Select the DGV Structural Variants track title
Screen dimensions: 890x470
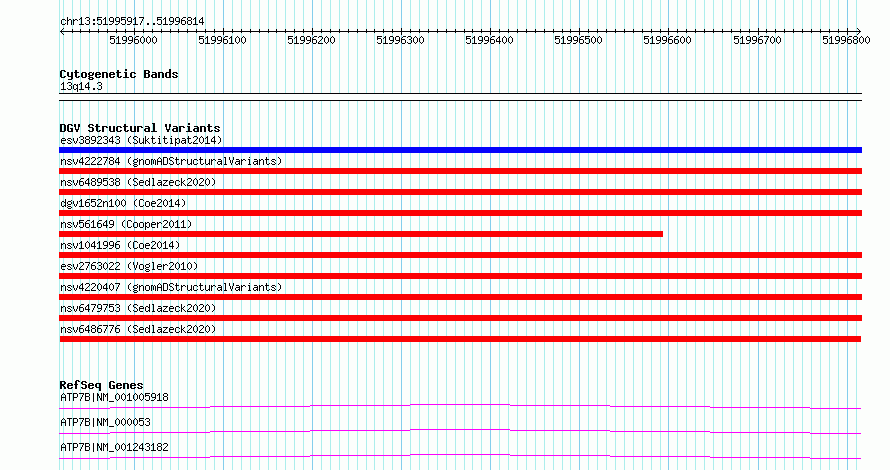[140, 128]
